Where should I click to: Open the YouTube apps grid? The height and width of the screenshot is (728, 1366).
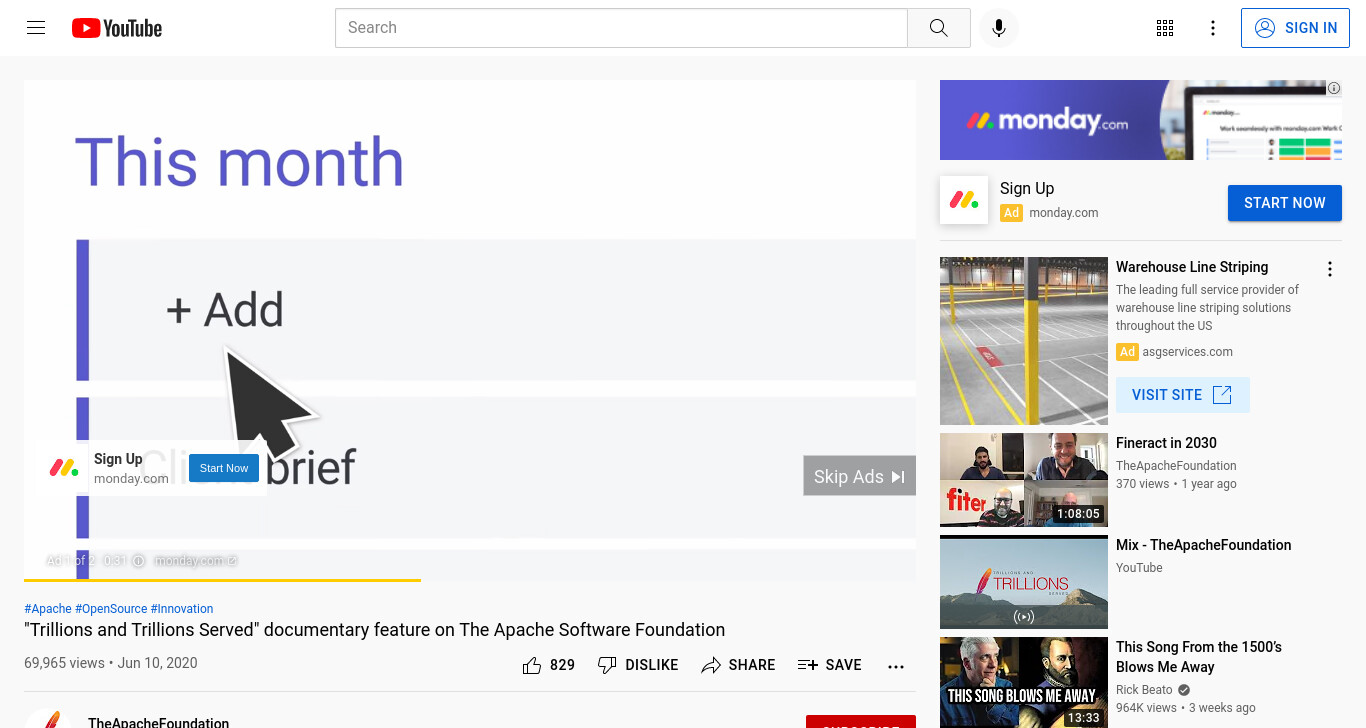tap(1165, 28)
